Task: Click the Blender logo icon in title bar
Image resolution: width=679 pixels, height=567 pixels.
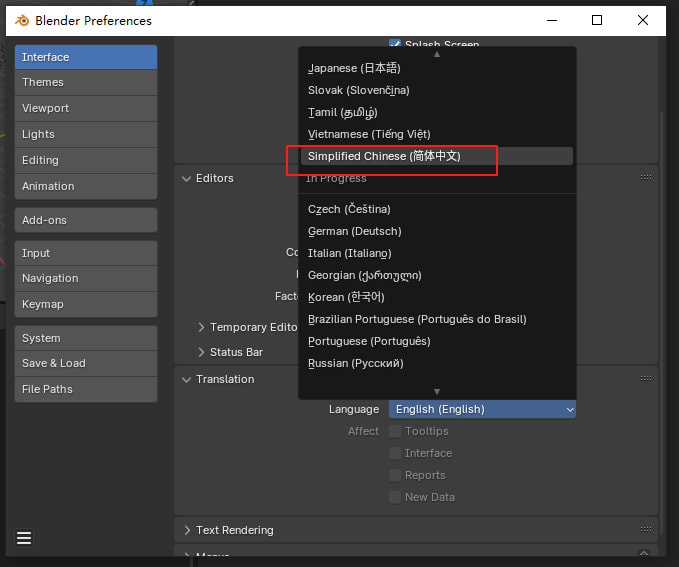Action: click(22, 20)
